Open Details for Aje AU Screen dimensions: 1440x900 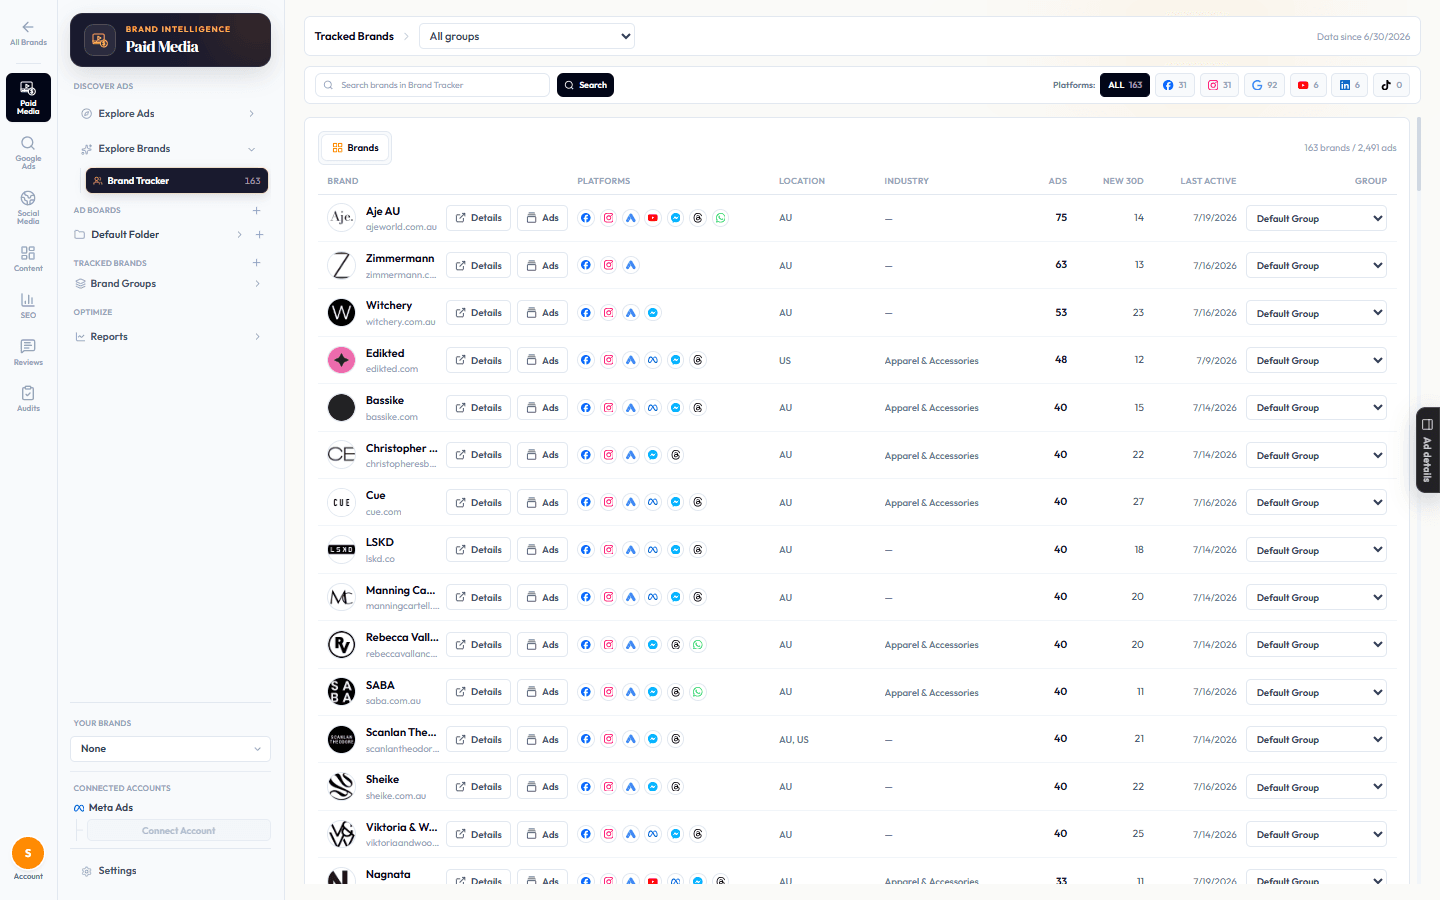tap(479, 218)
